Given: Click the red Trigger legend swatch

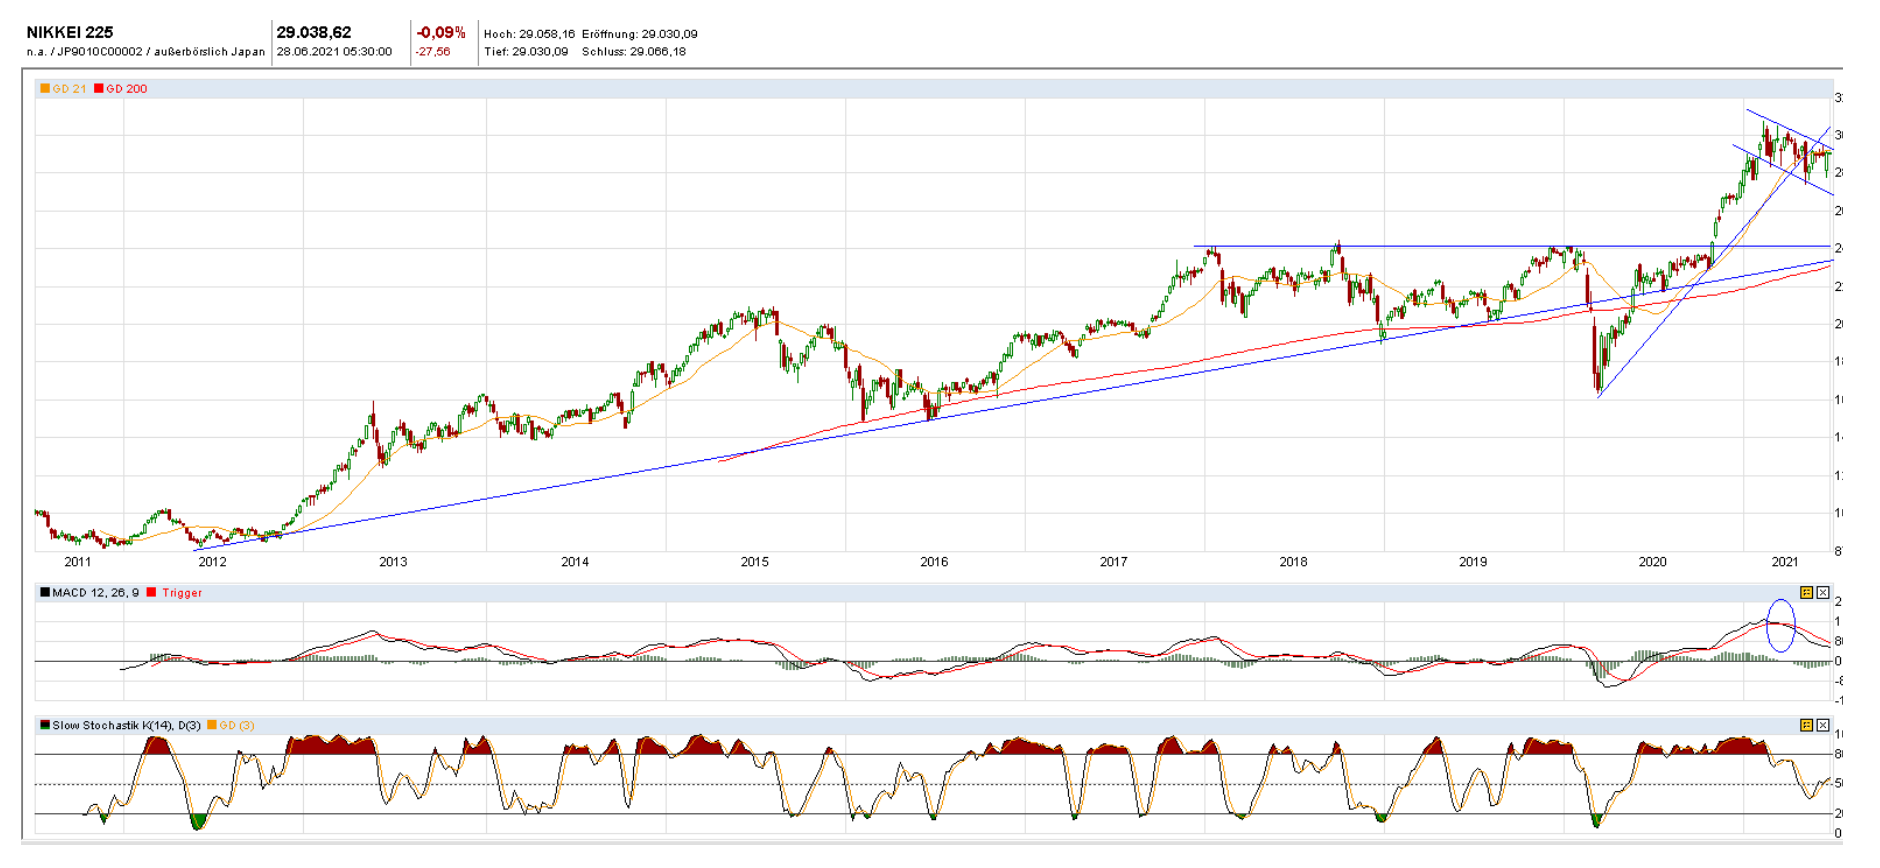Looking at the screenshot, I should tap(152, 593).
